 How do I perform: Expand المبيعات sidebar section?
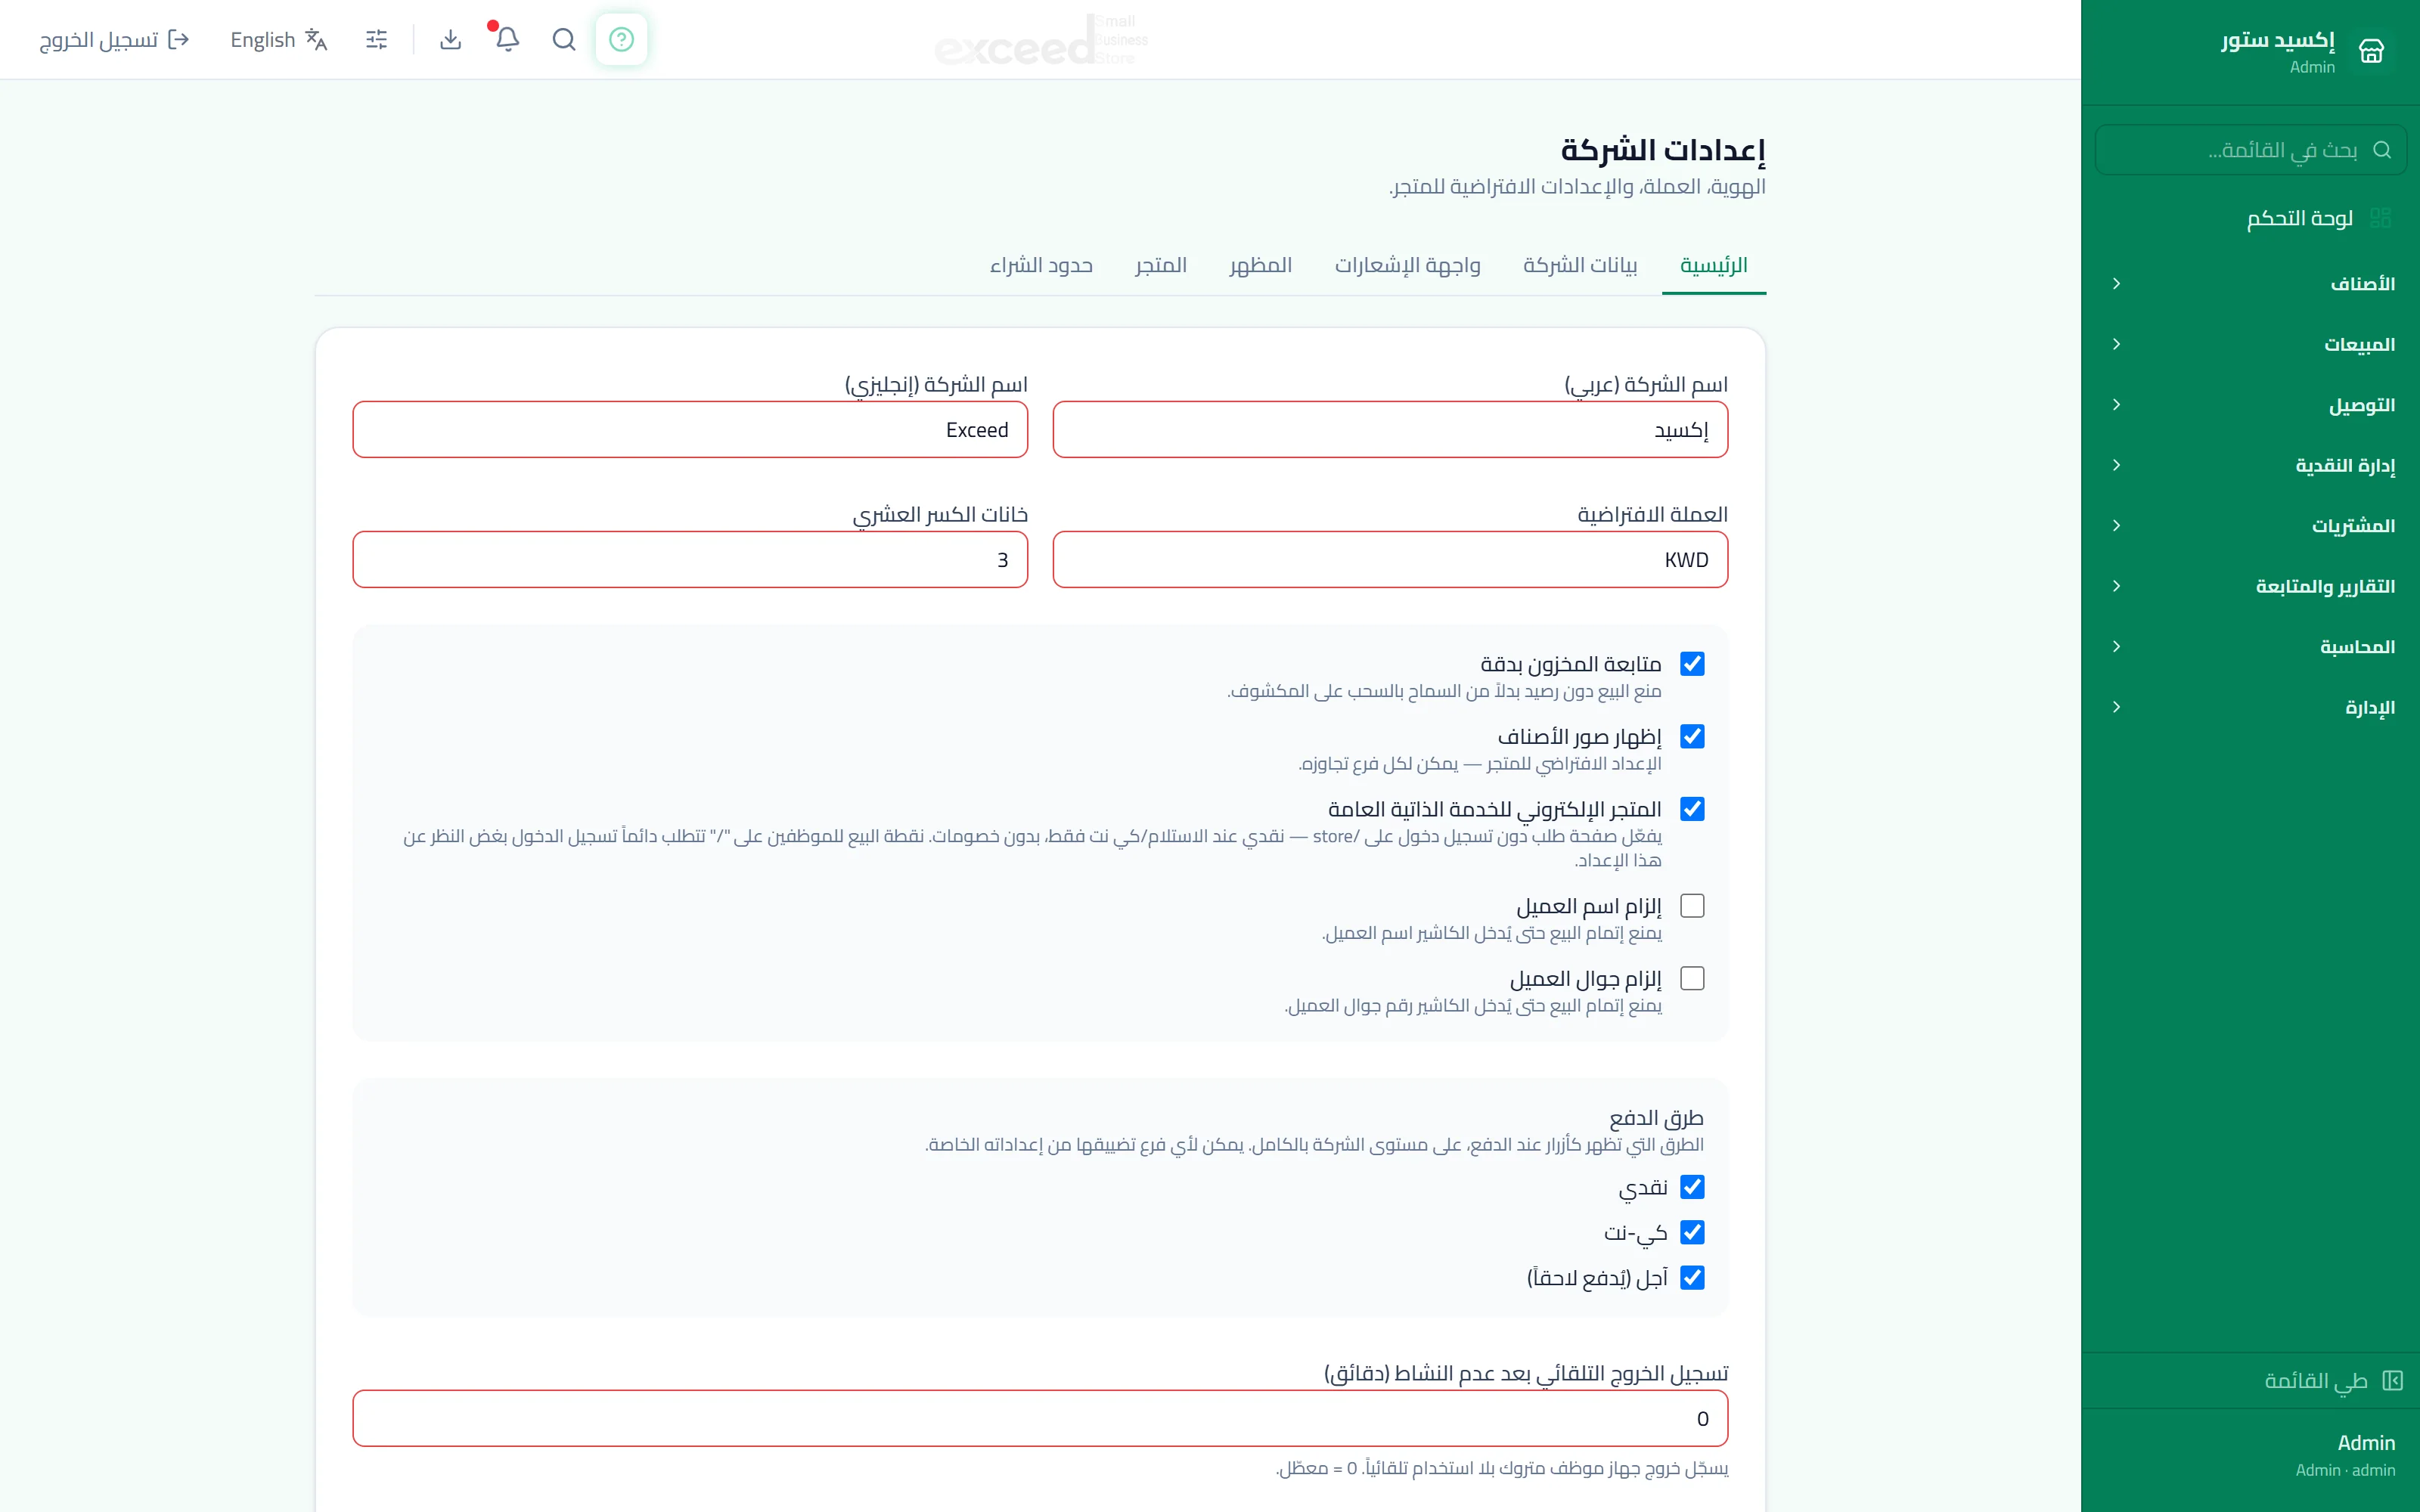(2250, 344)
